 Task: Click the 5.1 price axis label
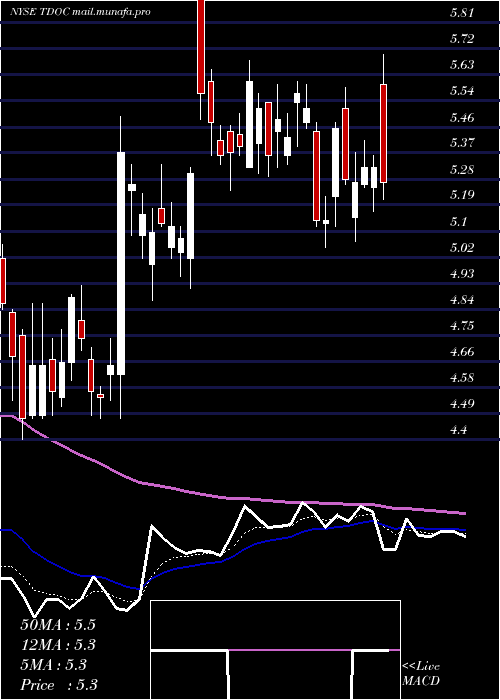(458, 221)
